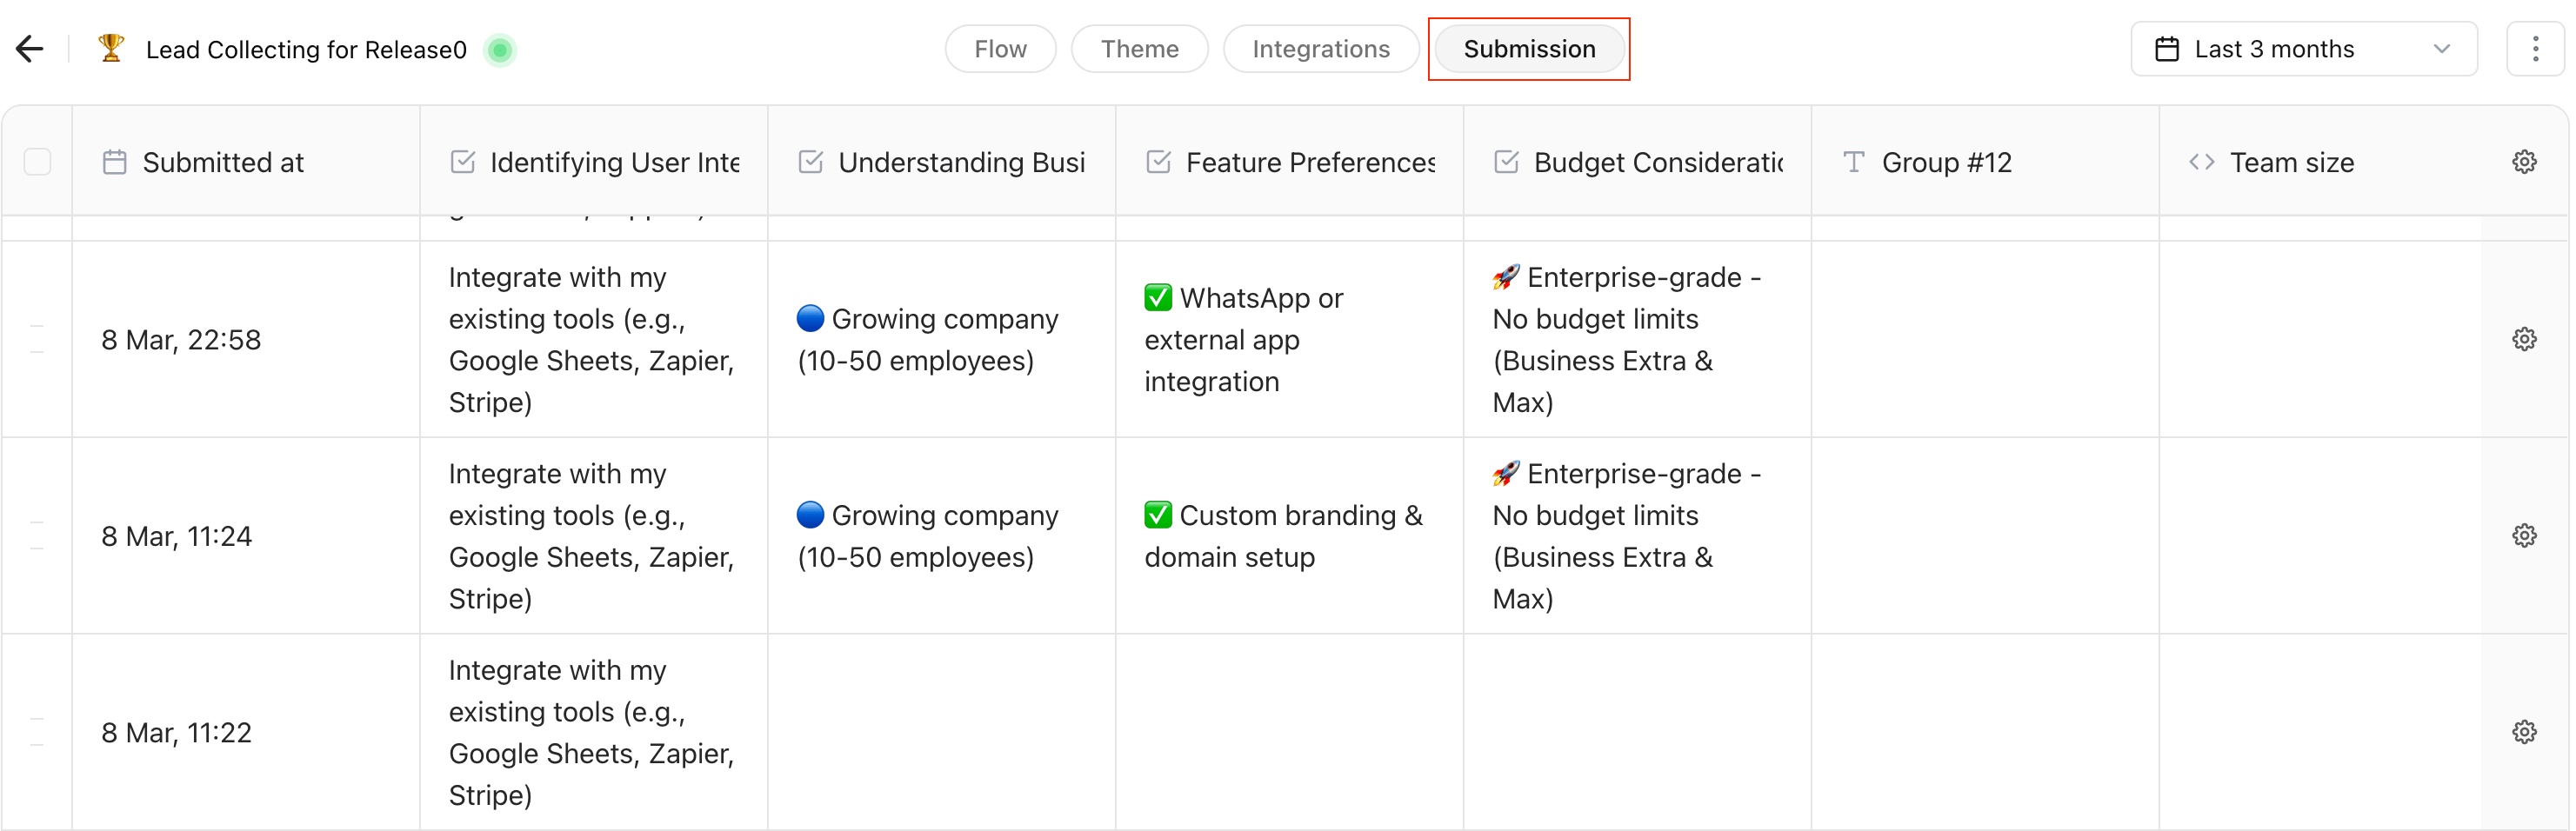Click the Group #12 column header
This screenshot has width=2576, height=831.
pos(1945,162)
